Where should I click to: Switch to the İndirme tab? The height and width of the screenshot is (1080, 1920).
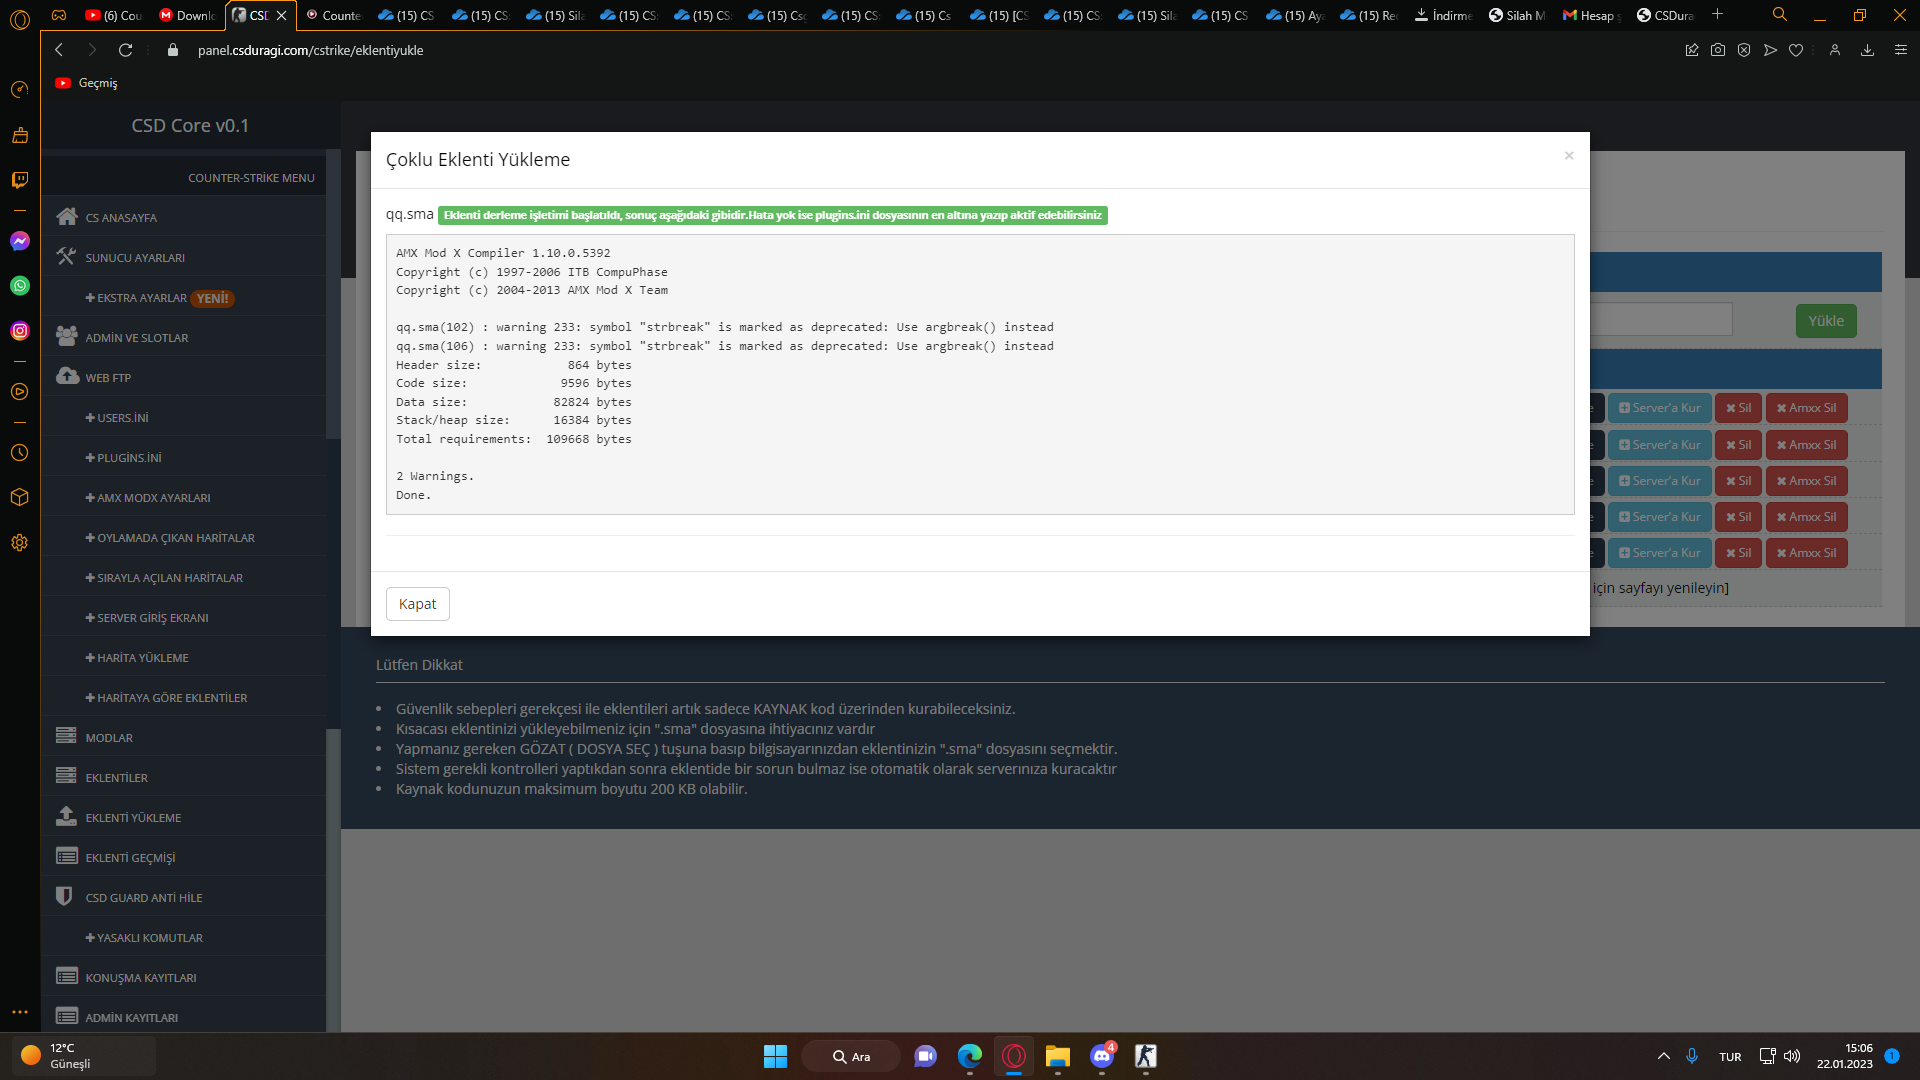pos(1443,15)
